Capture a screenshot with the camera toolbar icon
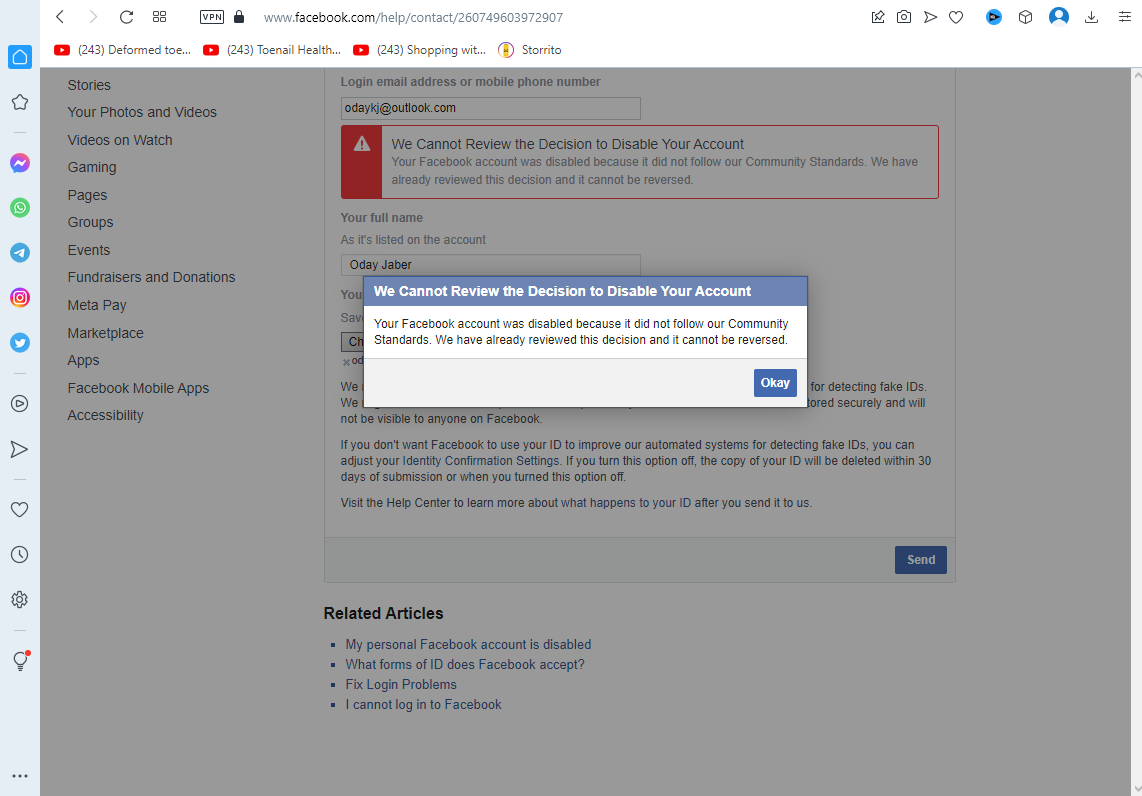This screenshot has width=1142, height=796. point(904,17)
